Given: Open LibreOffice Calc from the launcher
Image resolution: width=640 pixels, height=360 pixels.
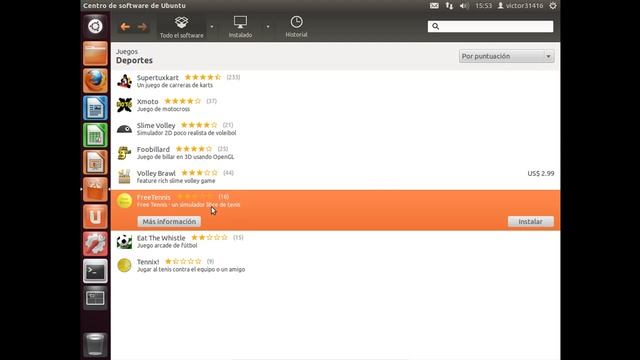Looking at the screenshot, I should 95,135.
